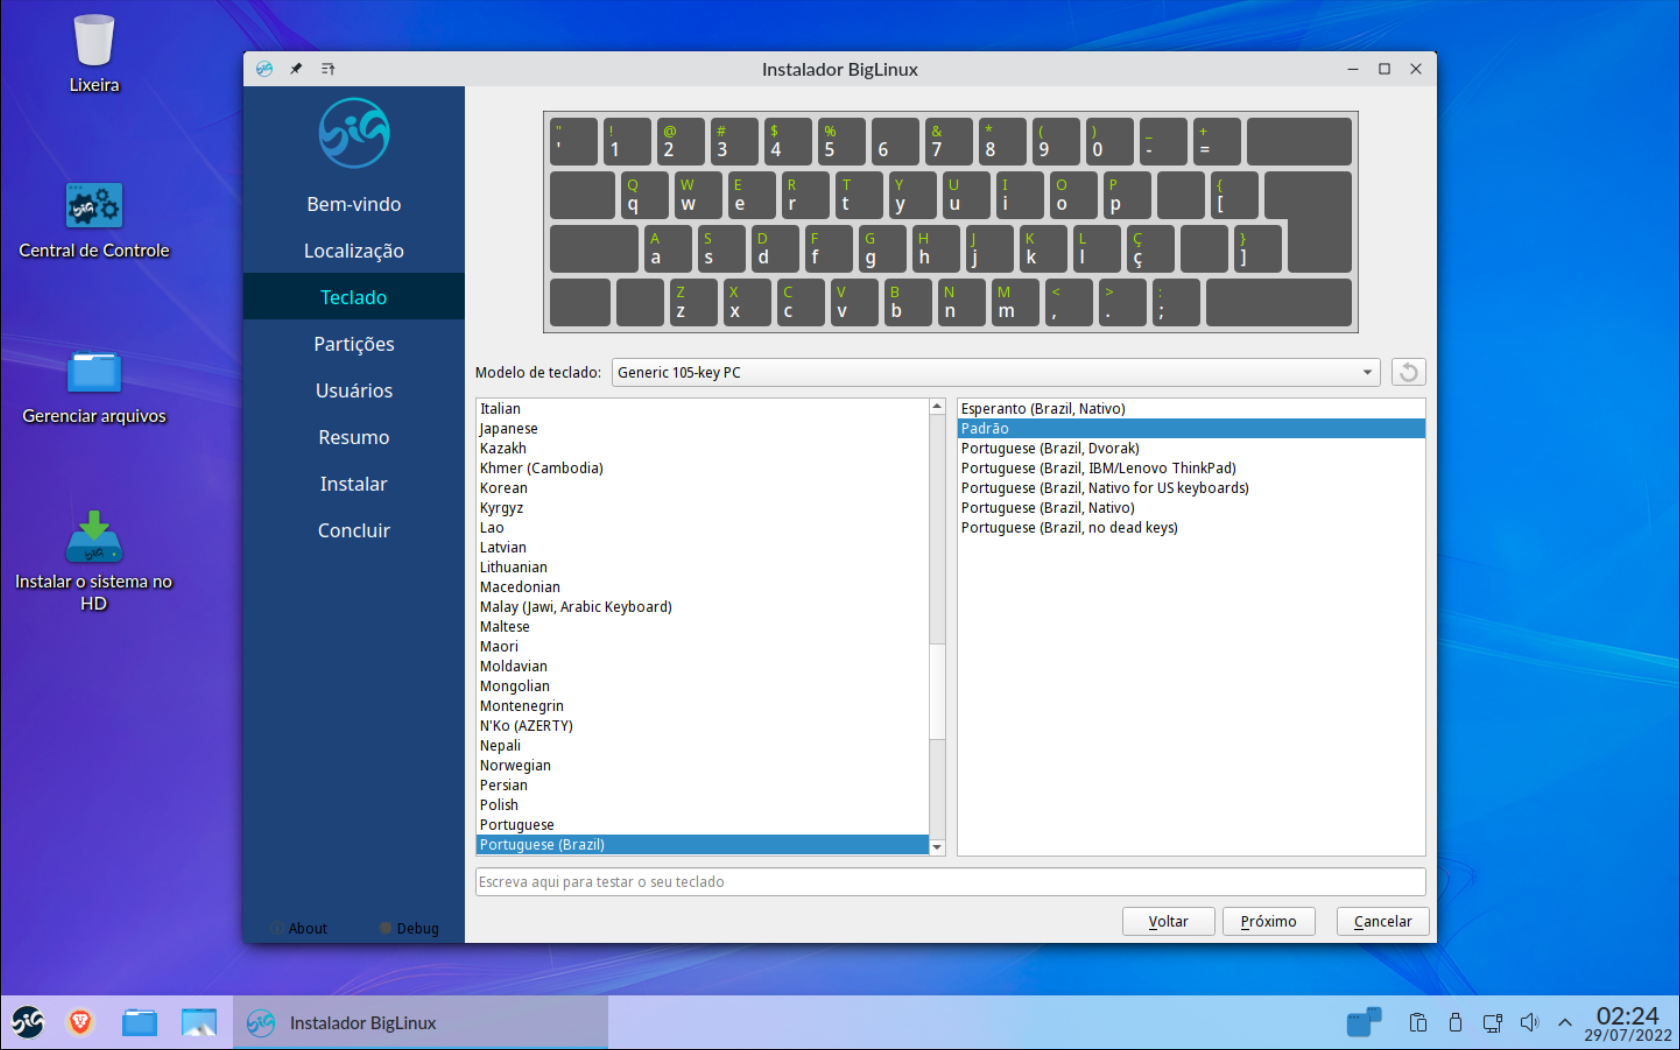Click the BigLinux logo in sidebar
The image size is (1680, 1050).
point(354,133)
